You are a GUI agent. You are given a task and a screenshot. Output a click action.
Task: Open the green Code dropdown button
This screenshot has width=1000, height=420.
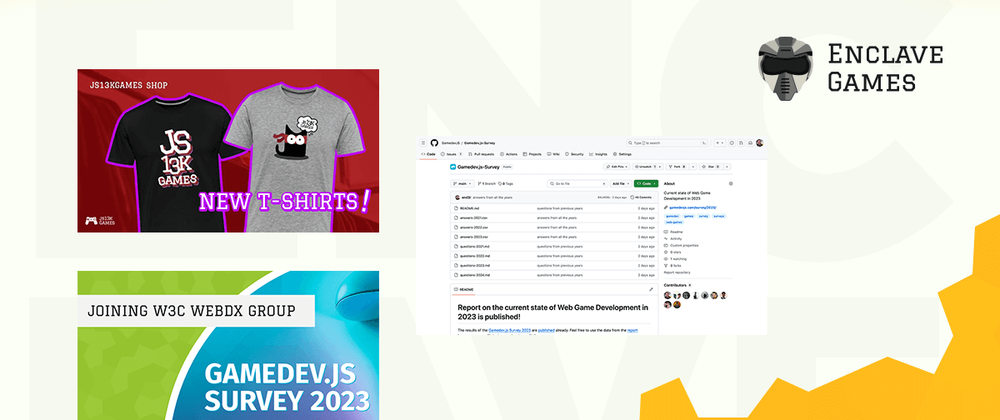tap(645, 184)
